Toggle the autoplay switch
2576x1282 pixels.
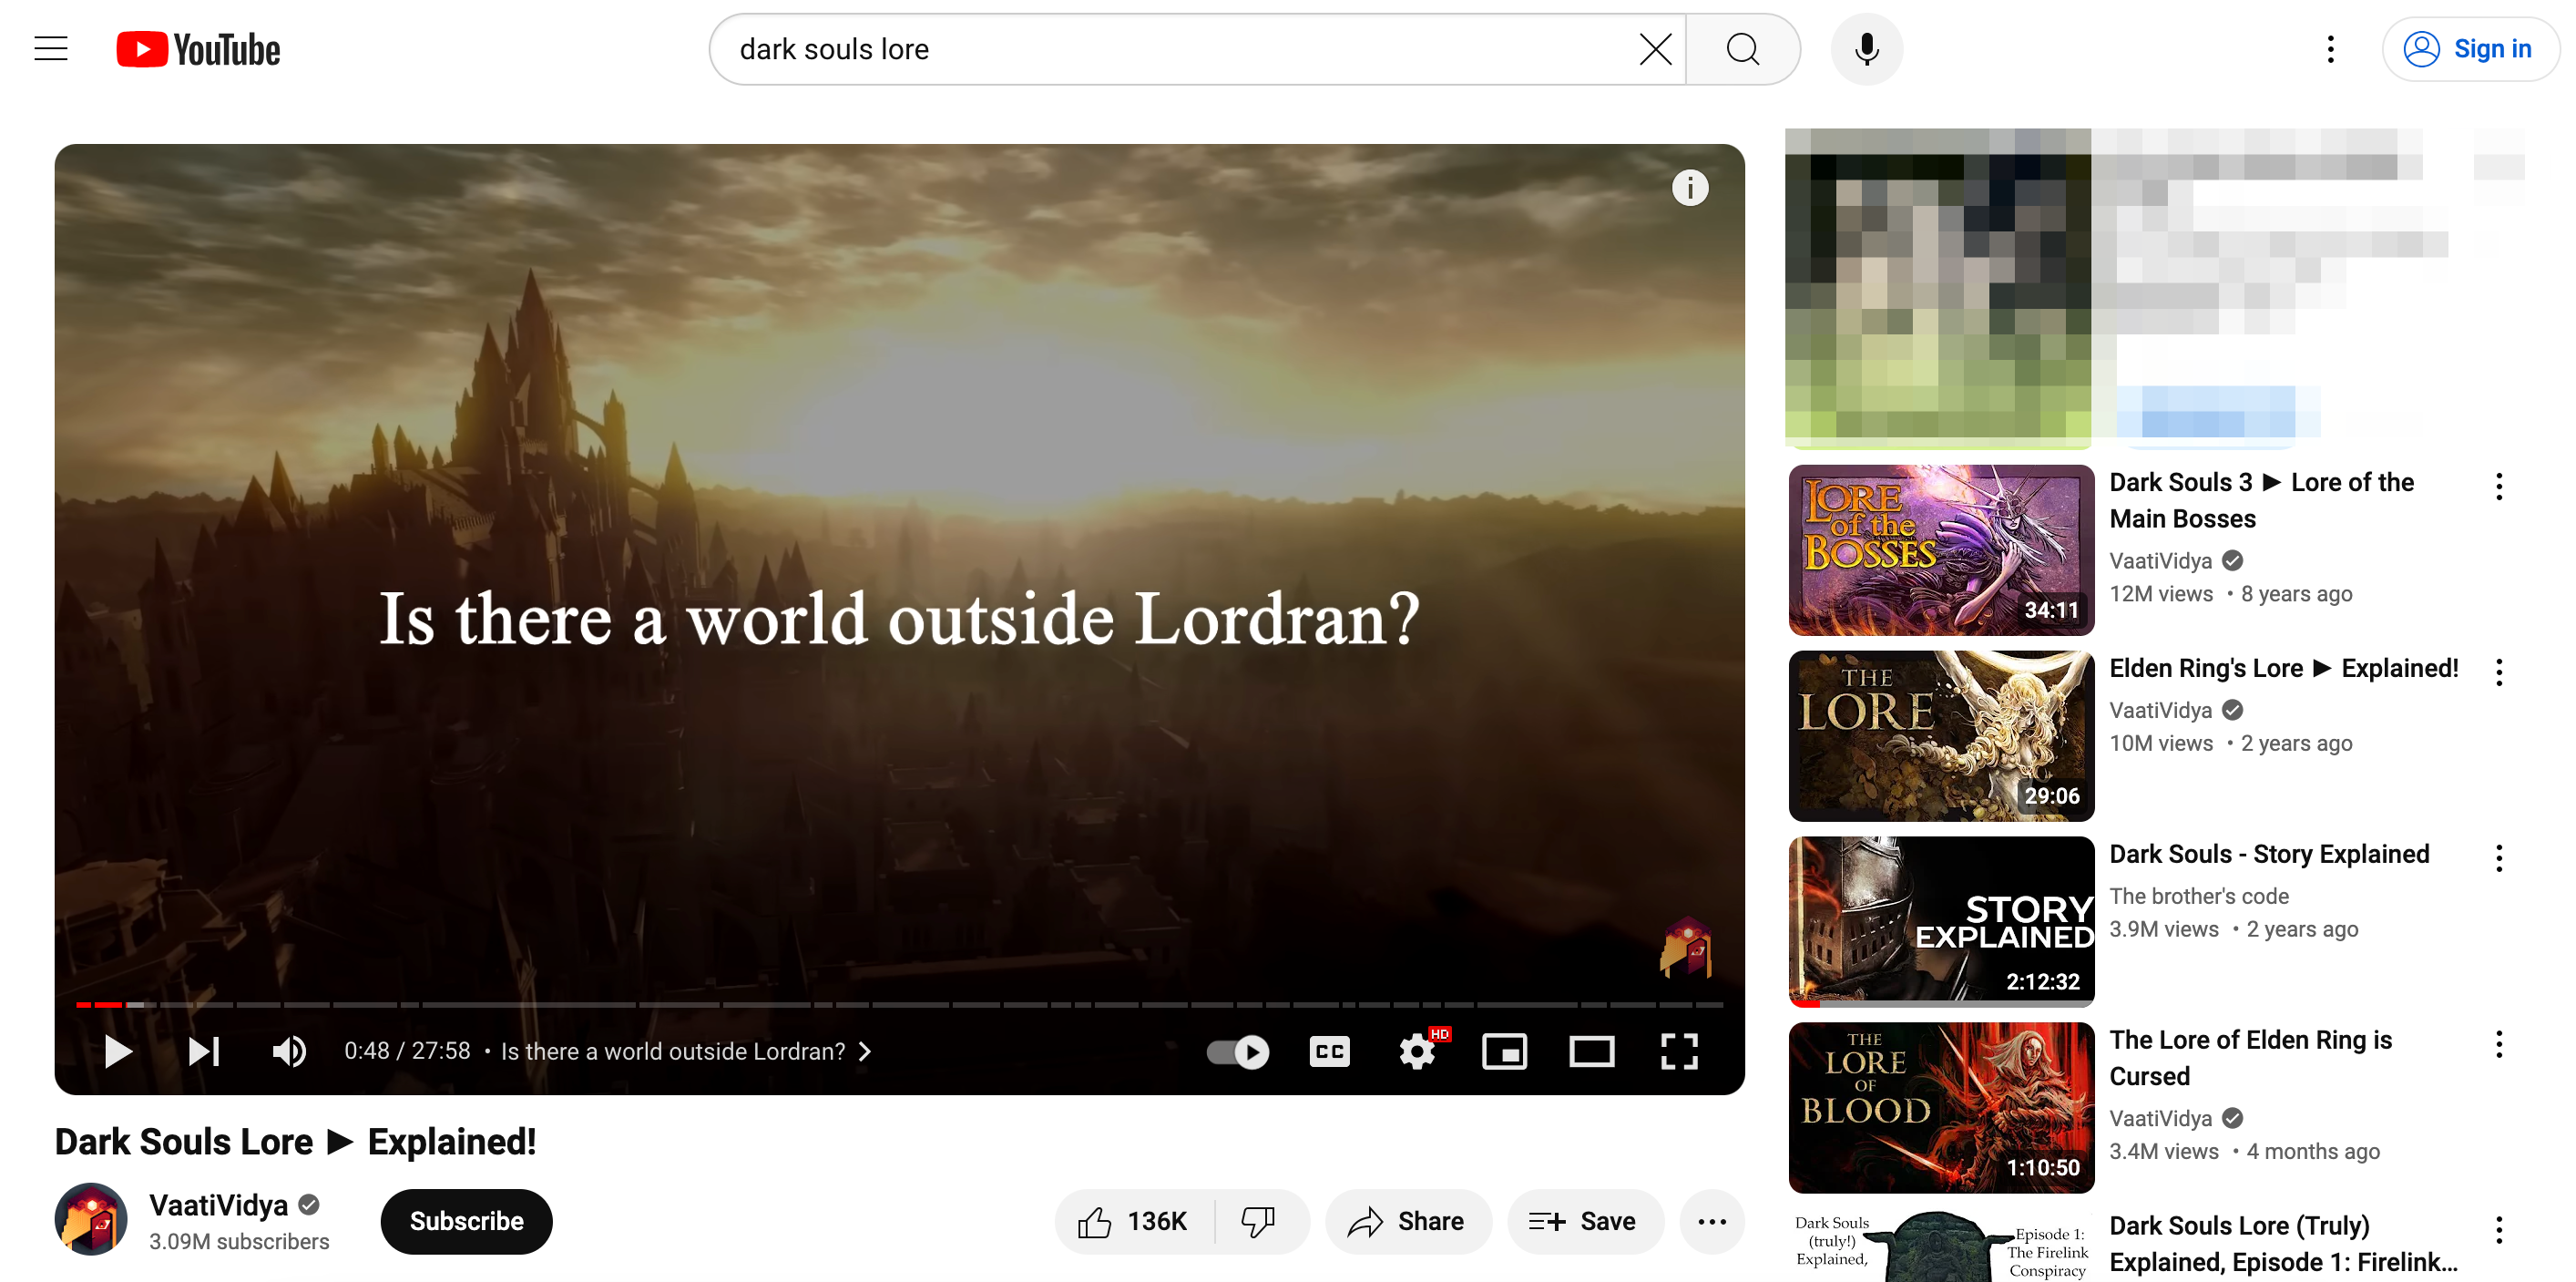(1237, 1051)
